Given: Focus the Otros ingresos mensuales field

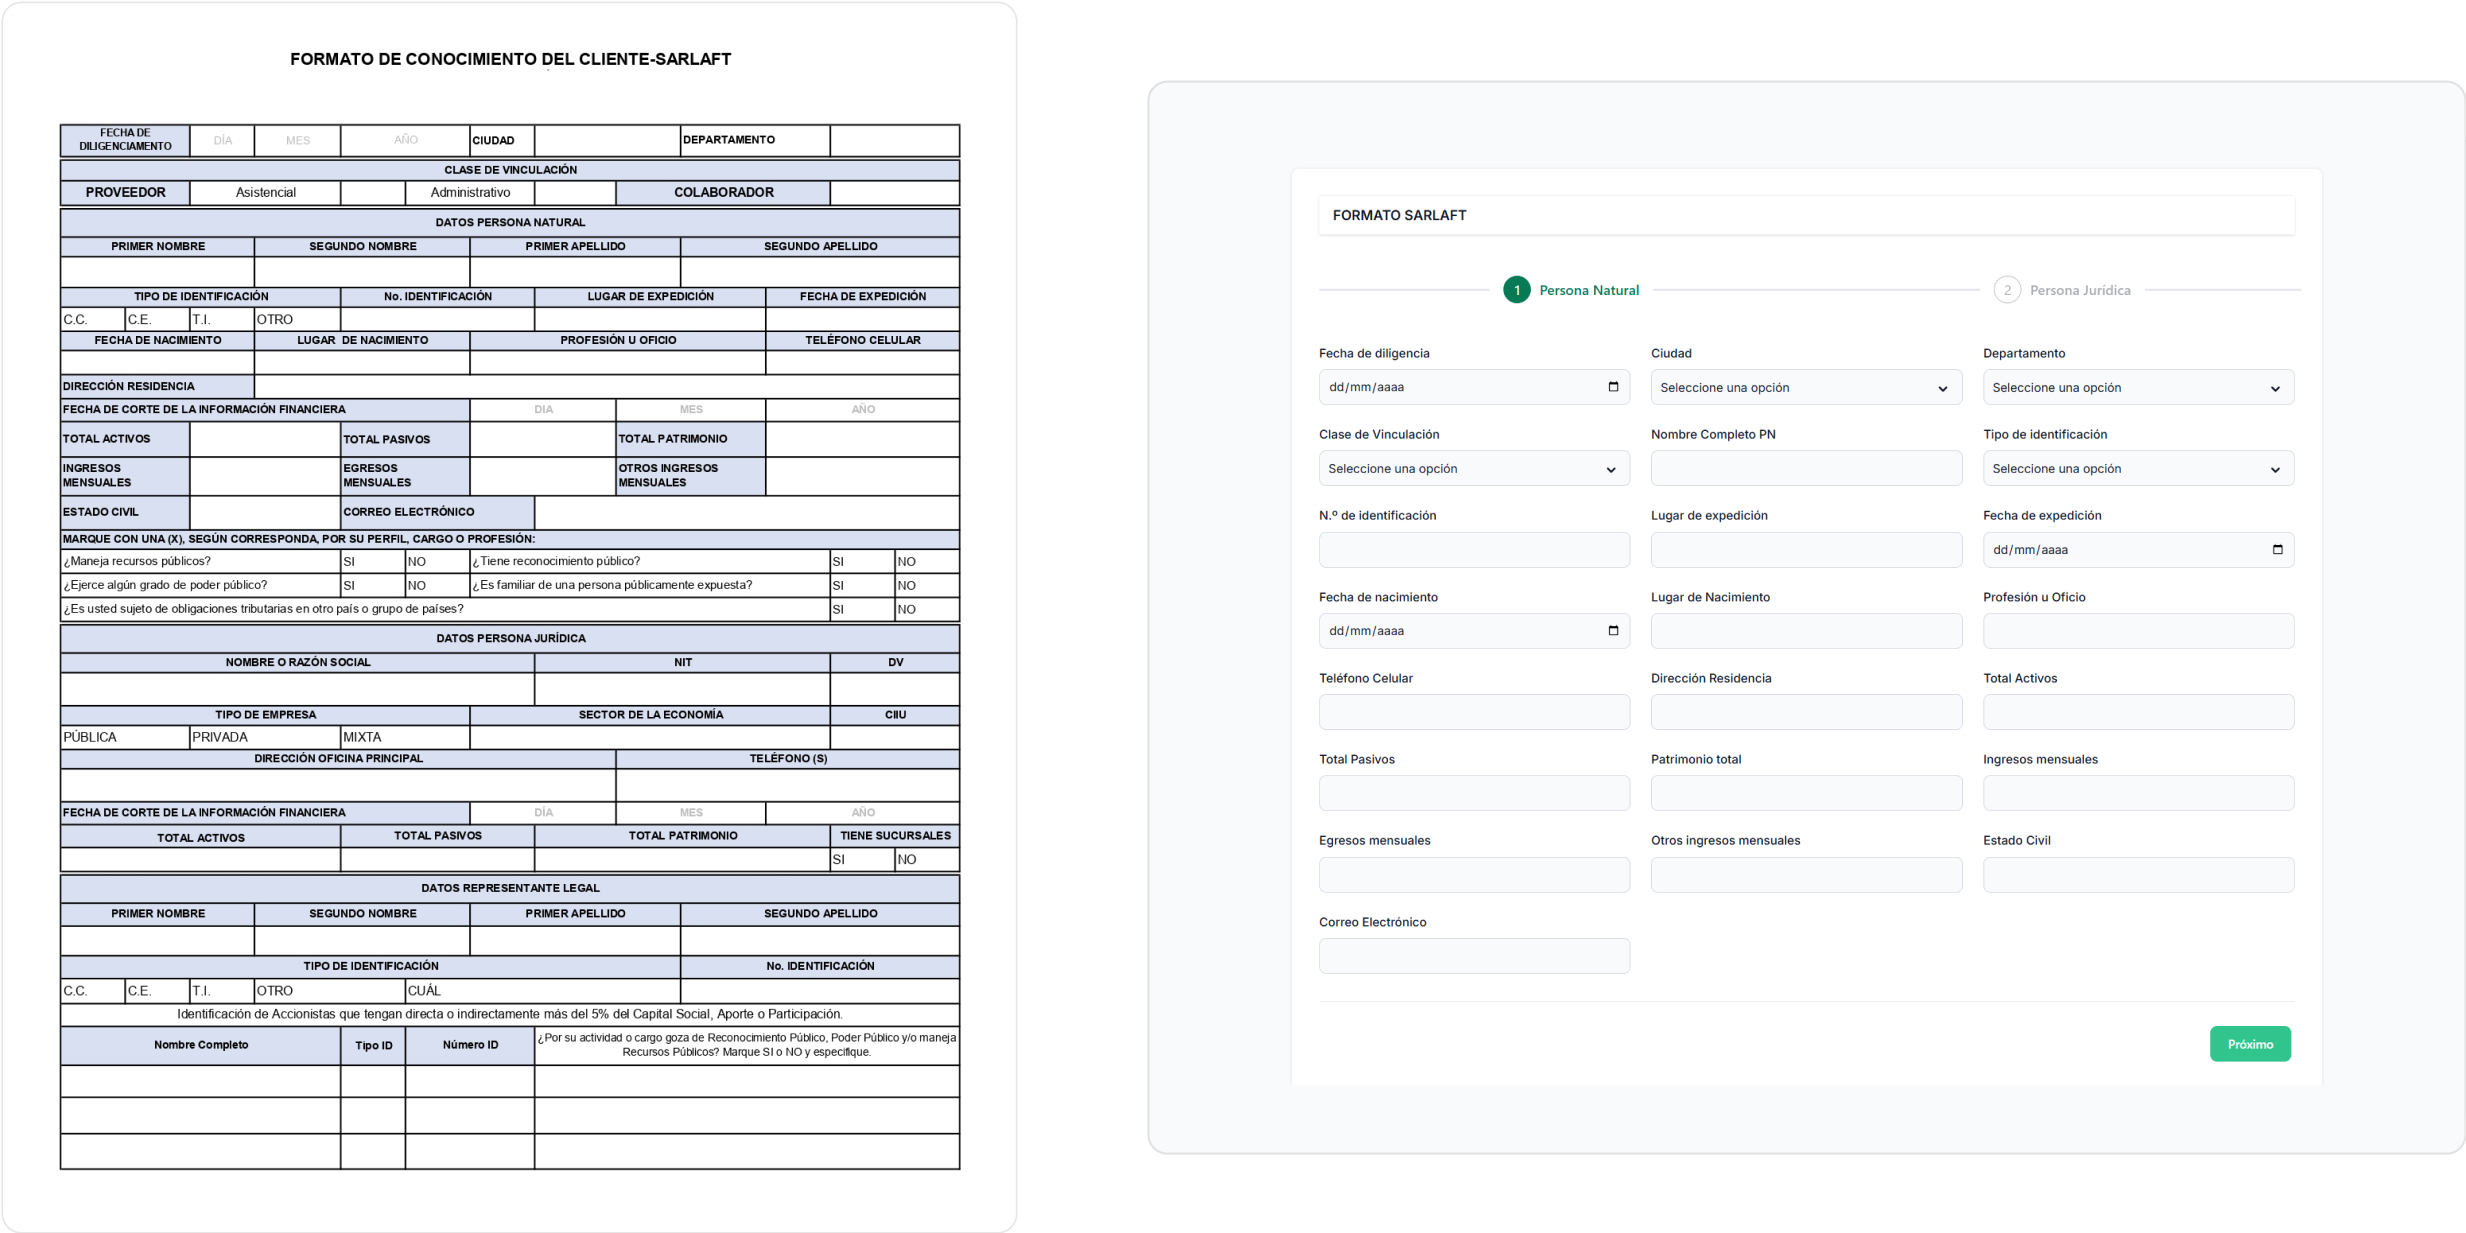Looking at the screenshot, I should tap(1806, 875).
